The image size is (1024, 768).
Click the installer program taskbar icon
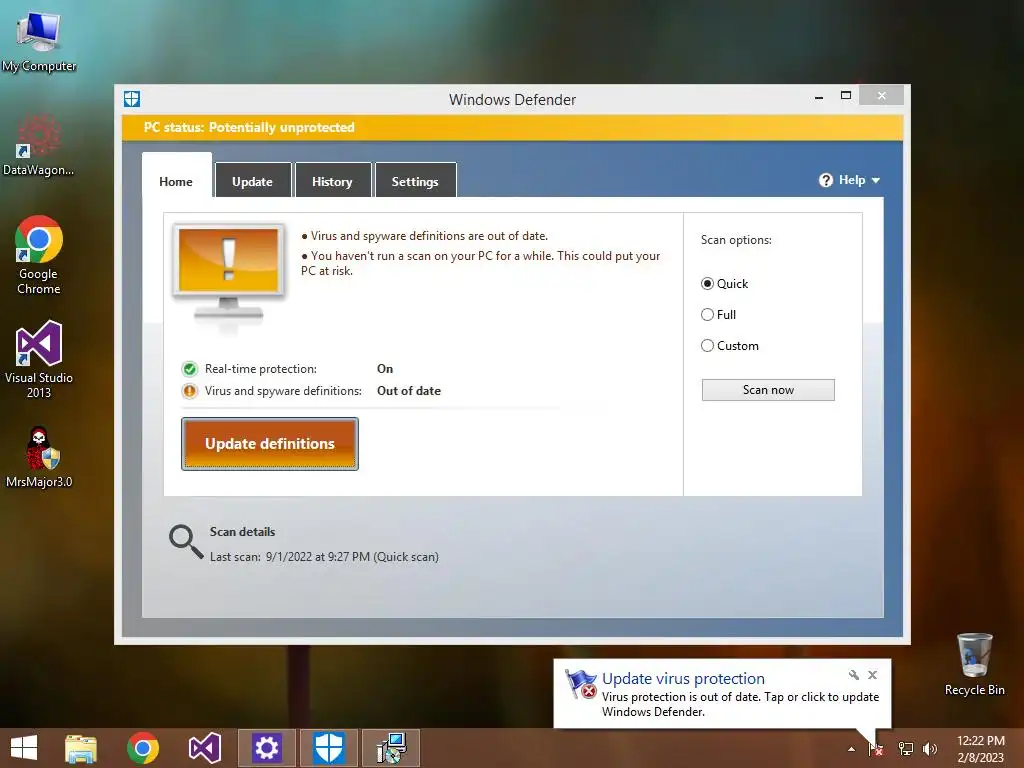[391, 748]
